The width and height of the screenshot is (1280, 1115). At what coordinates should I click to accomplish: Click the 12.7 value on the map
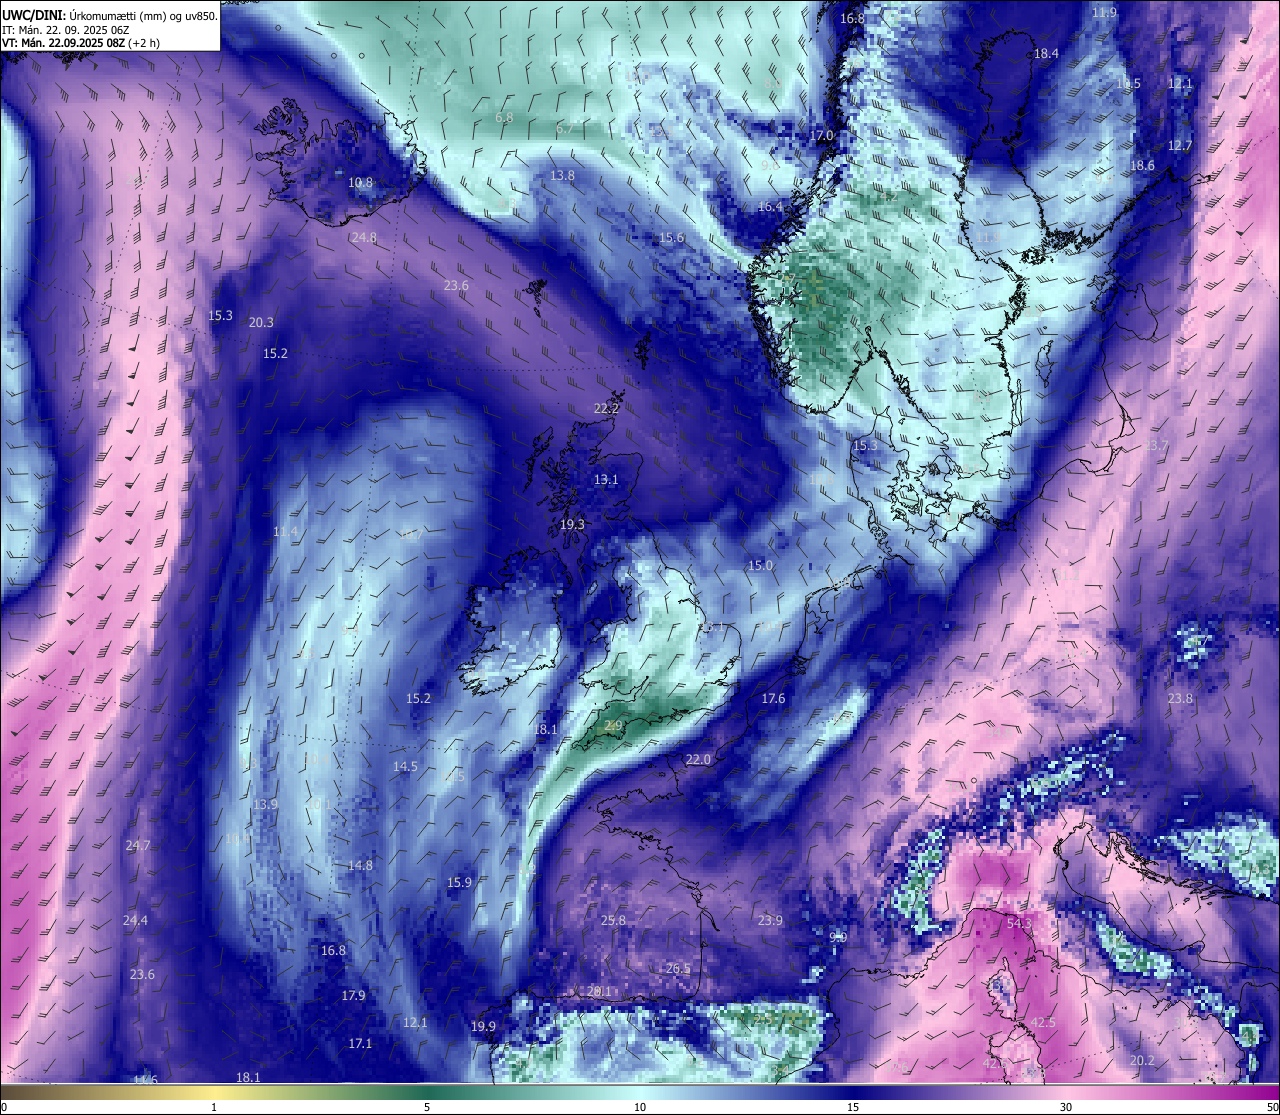point(1180,146)
